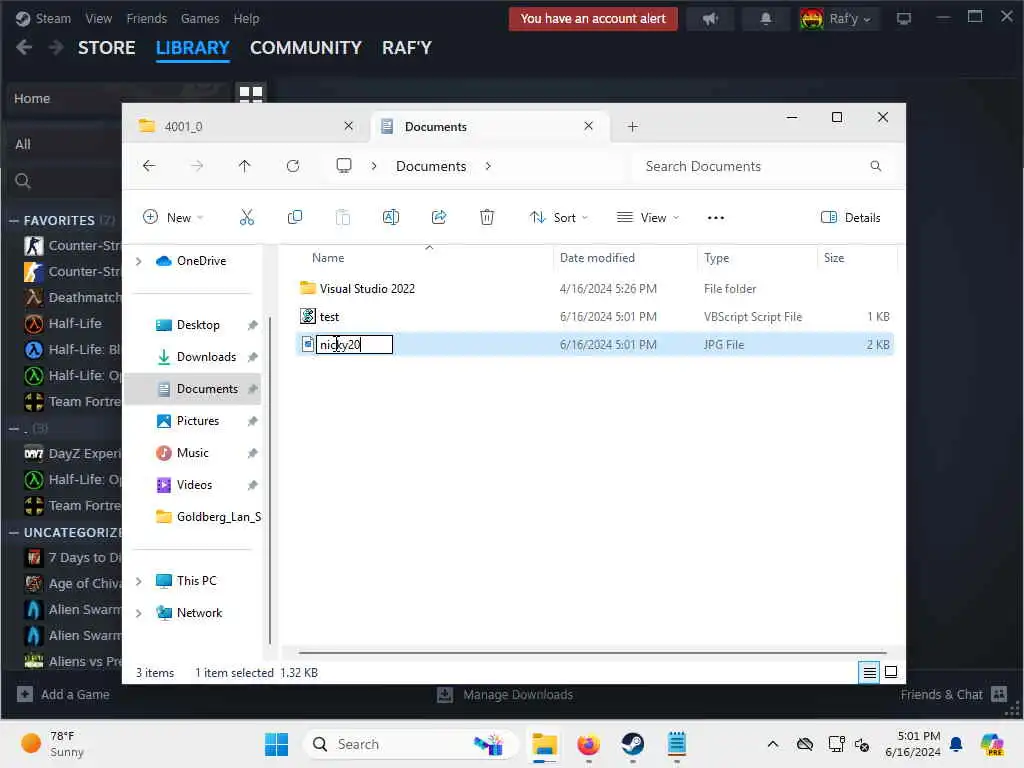
Task: Show hidden system tray icons
Action: tap(773, 744)
